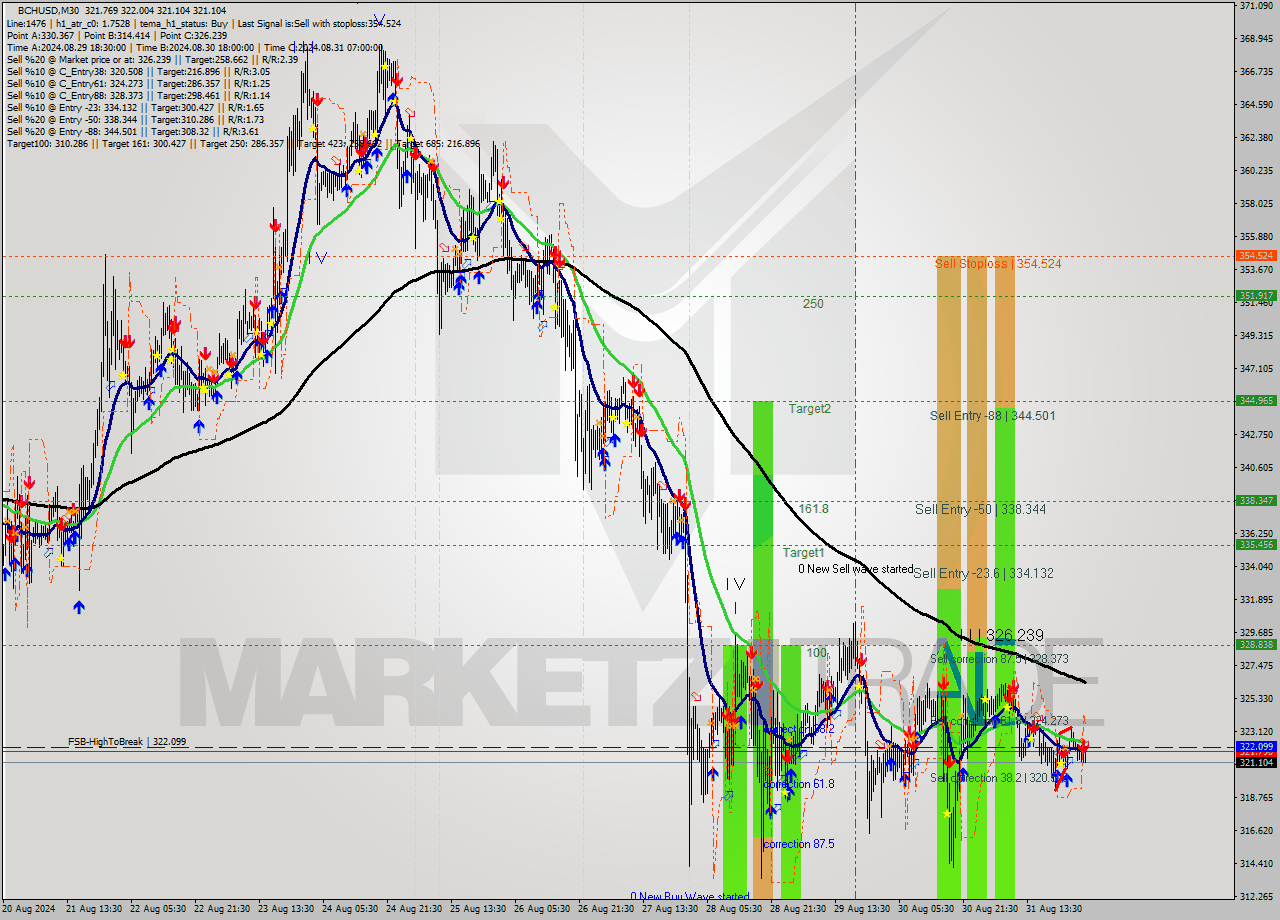Screen dimensions: 1280x920
Task: Click the 'correction 61.8' label
Action: click(x=798, y=784)
